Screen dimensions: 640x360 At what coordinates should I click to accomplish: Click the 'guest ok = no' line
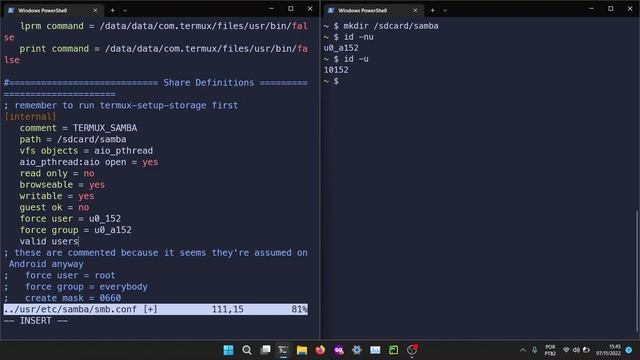(x=54, y=207)
